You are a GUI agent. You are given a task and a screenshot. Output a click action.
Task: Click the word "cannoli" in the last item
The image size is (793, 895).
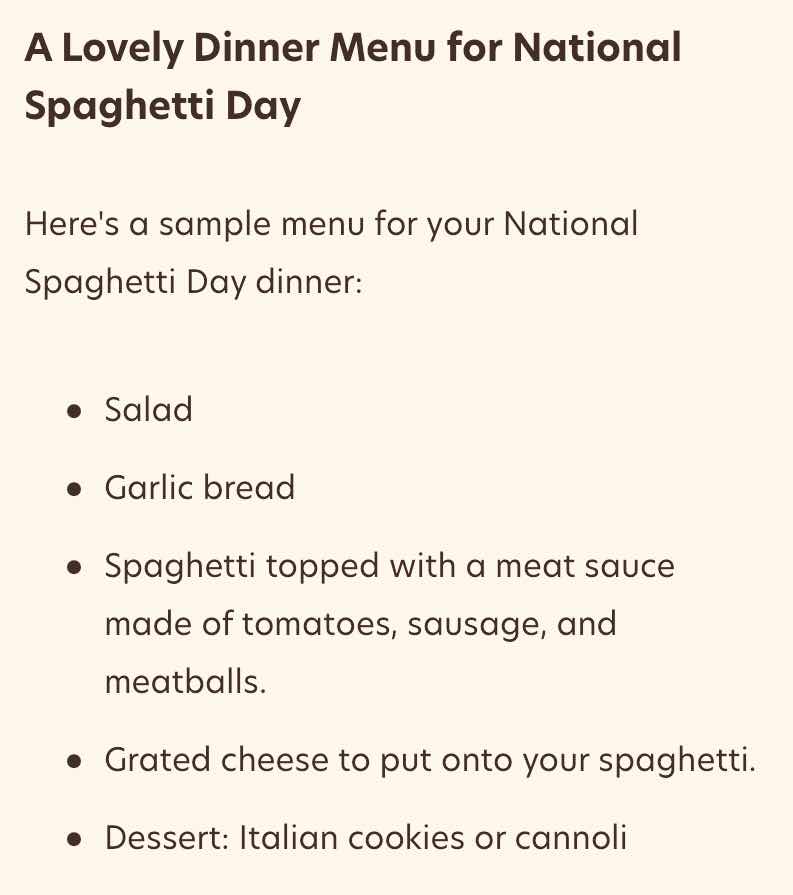(x=571, y=838)
